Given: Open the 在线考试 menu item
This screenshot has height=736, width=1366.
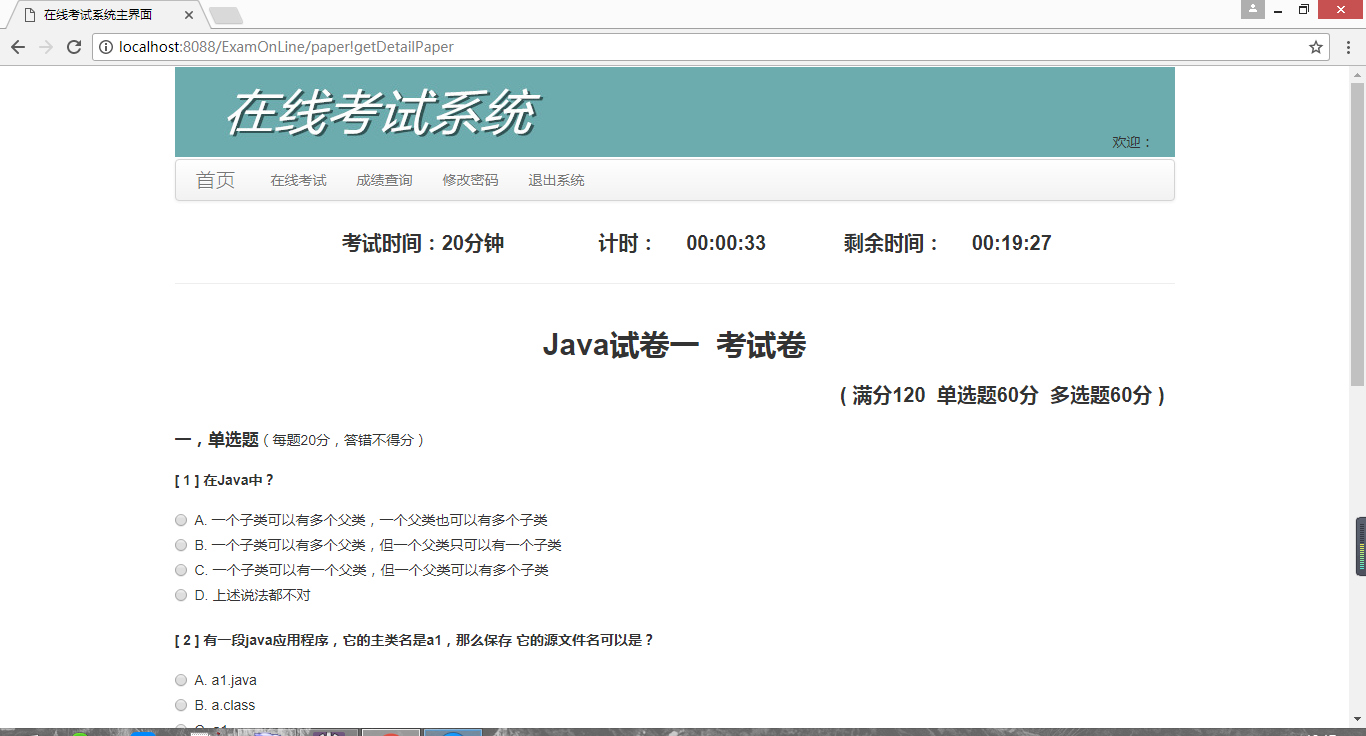Looking at the screenshot, I should coord(298,180).
